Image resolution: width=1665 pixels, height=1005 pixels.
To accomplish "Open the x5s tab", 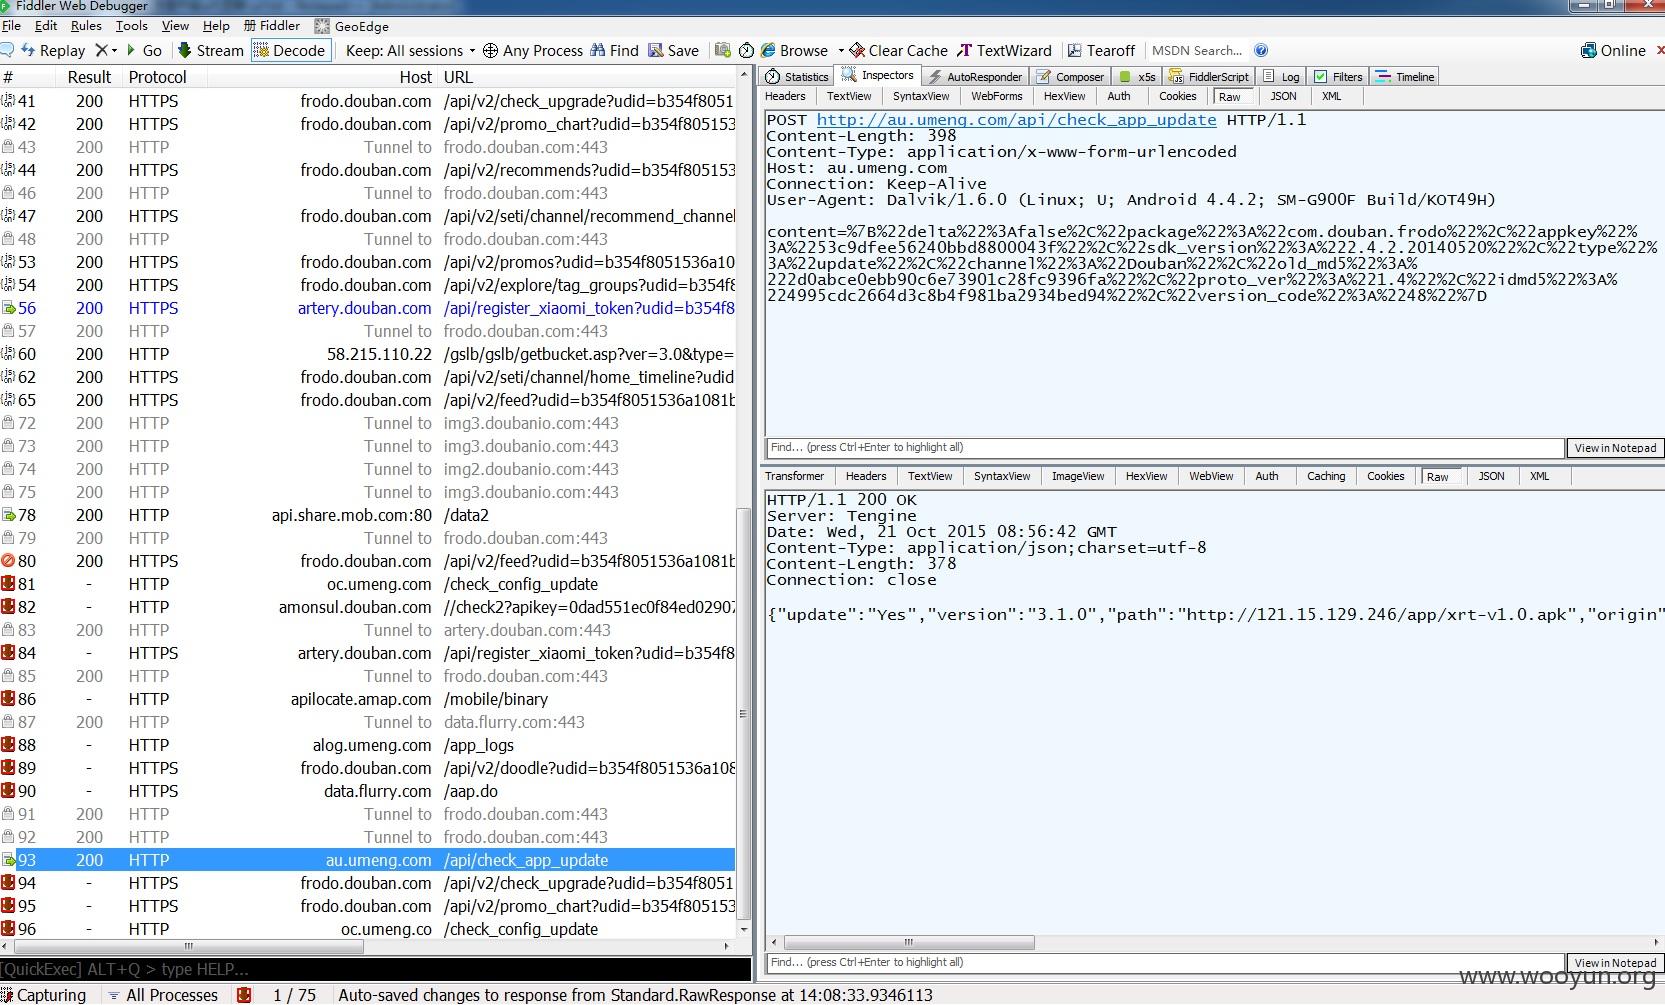I will (x=1138, y=76).
